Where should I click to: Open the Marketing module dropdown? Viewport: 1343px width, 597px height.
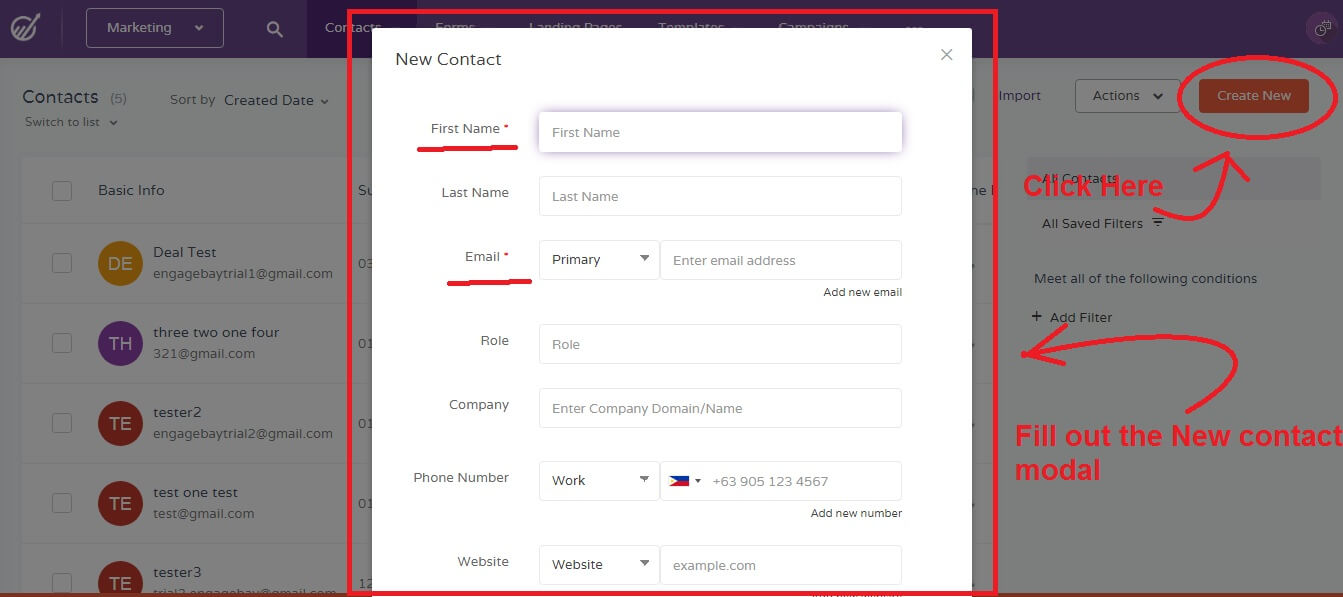click(154, 28)
